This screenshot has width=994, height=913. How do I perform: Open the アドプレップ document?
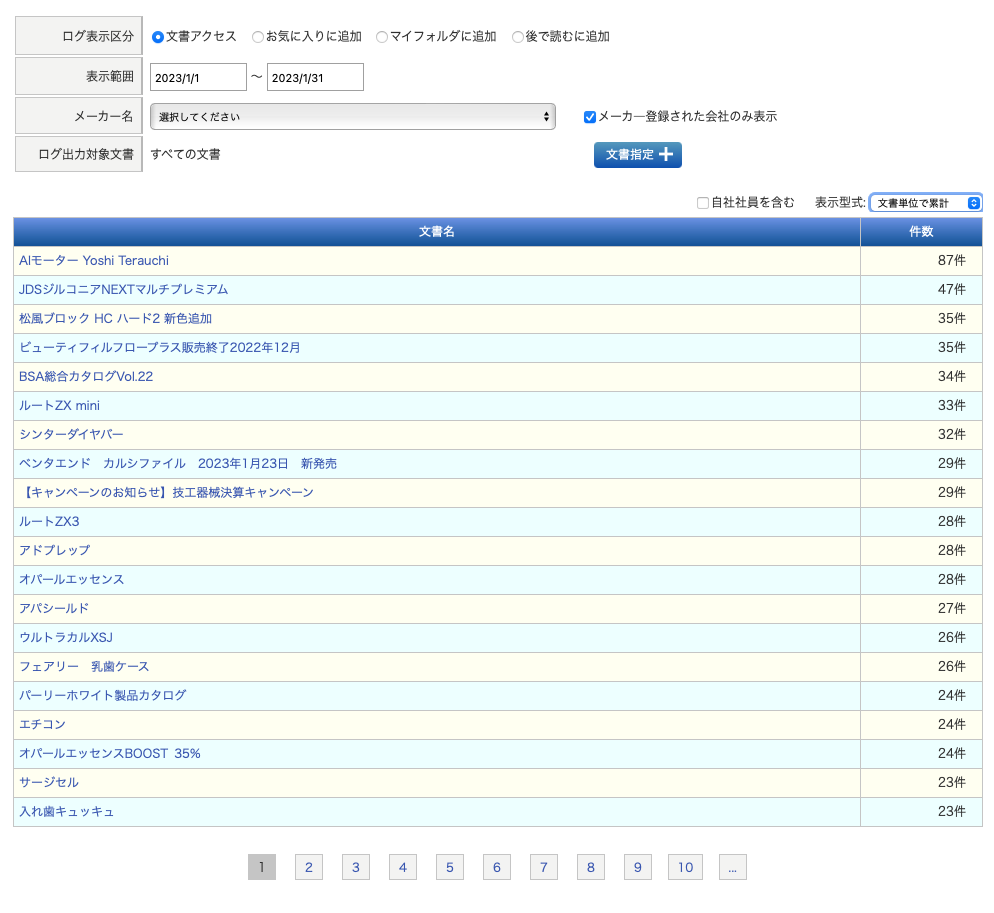tap(55, 550)
